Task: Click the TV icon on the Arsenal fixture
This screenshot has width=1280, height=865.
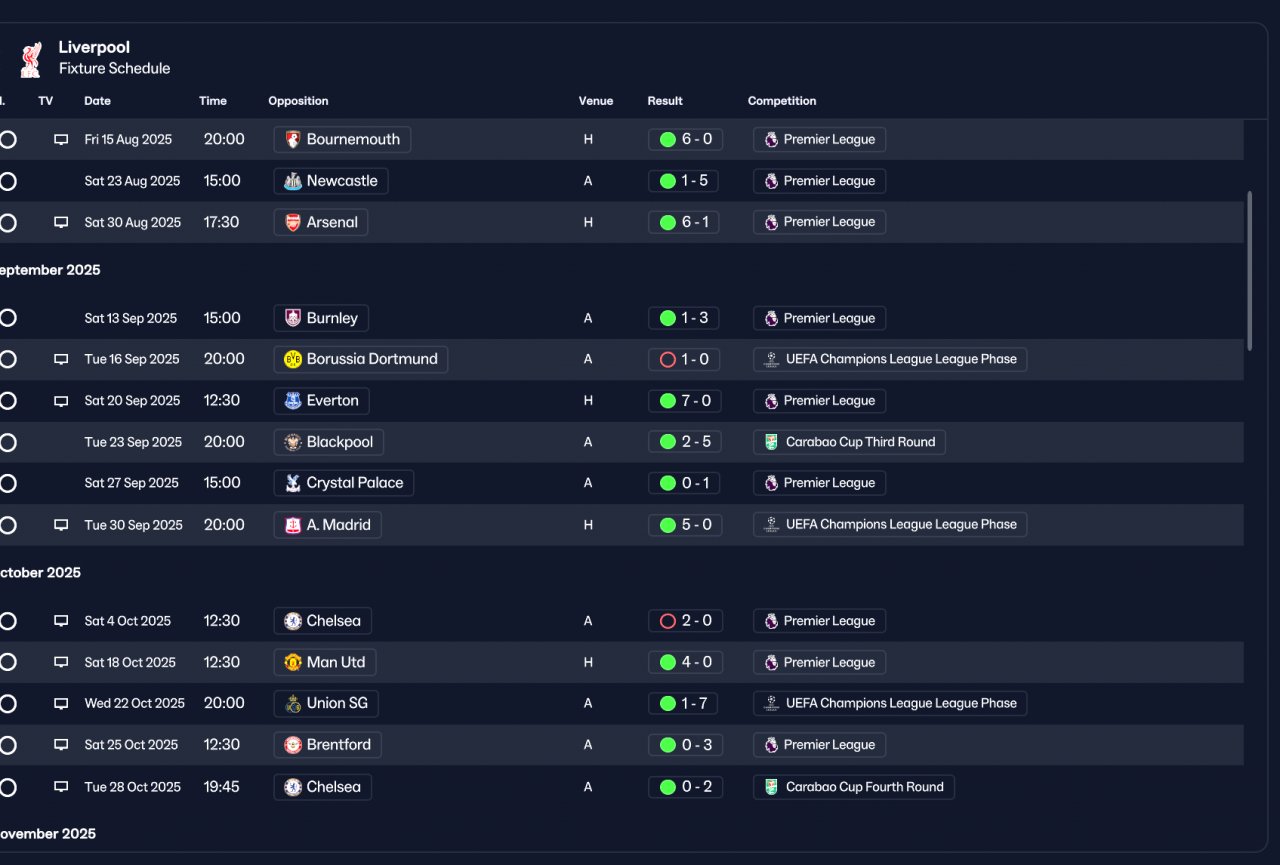Action: 61,222
